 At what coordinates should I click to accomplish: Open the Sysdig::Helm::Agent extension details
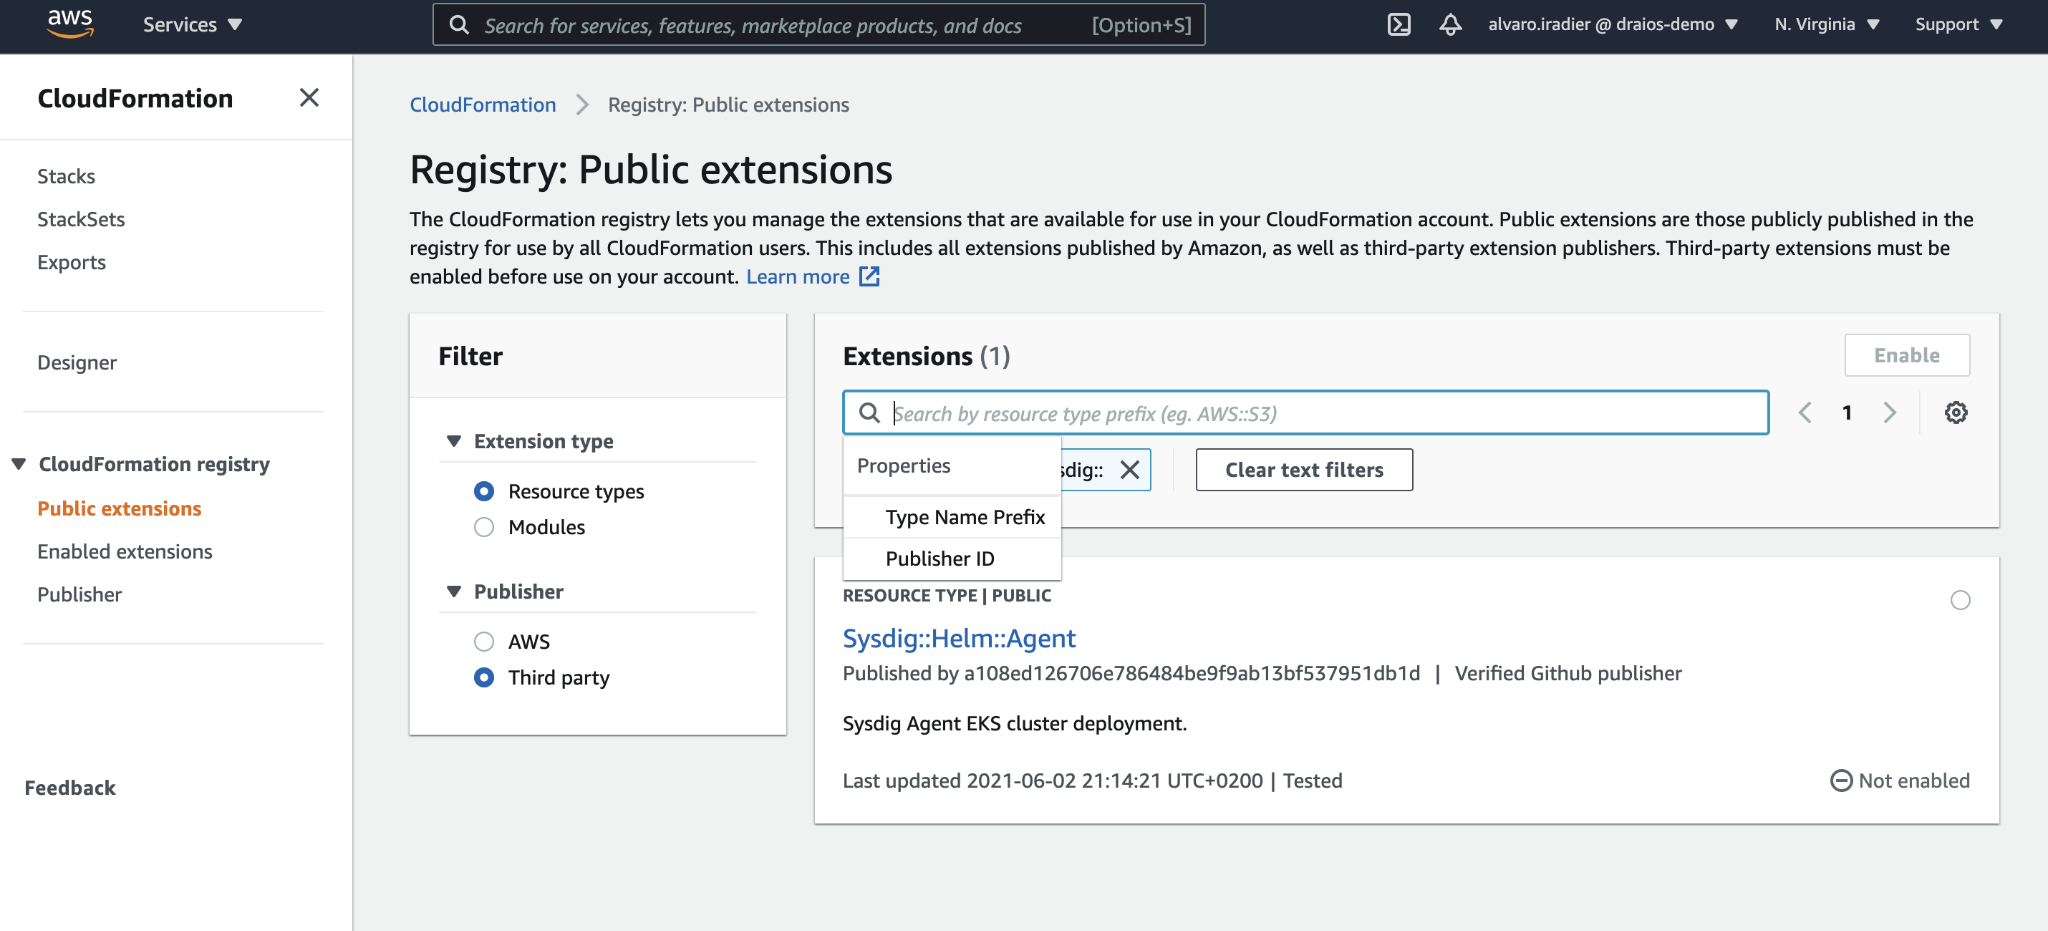959,638
